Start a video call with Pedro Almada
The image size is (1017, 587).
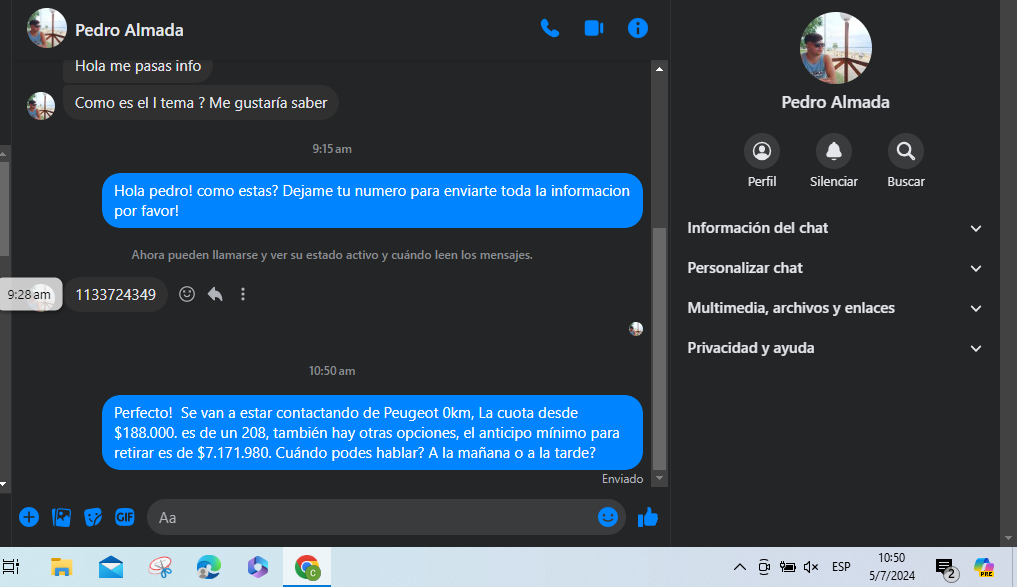click(x=593, y=29)
